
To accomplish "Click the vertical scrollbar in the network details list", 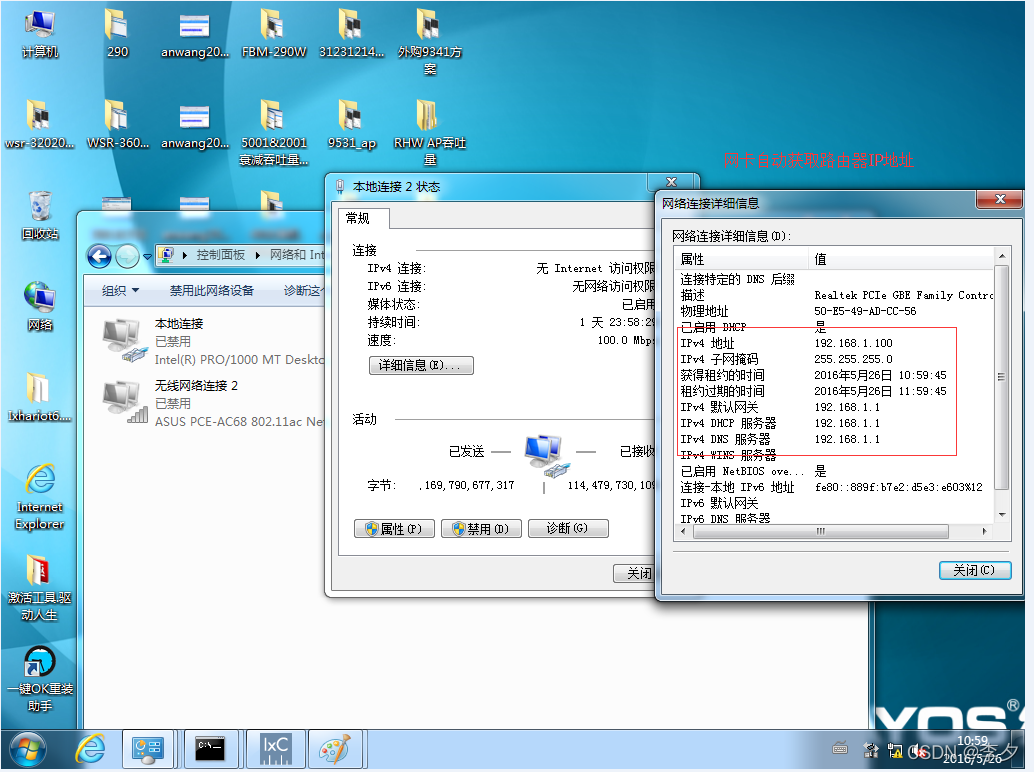I will tap(1002, 377).
